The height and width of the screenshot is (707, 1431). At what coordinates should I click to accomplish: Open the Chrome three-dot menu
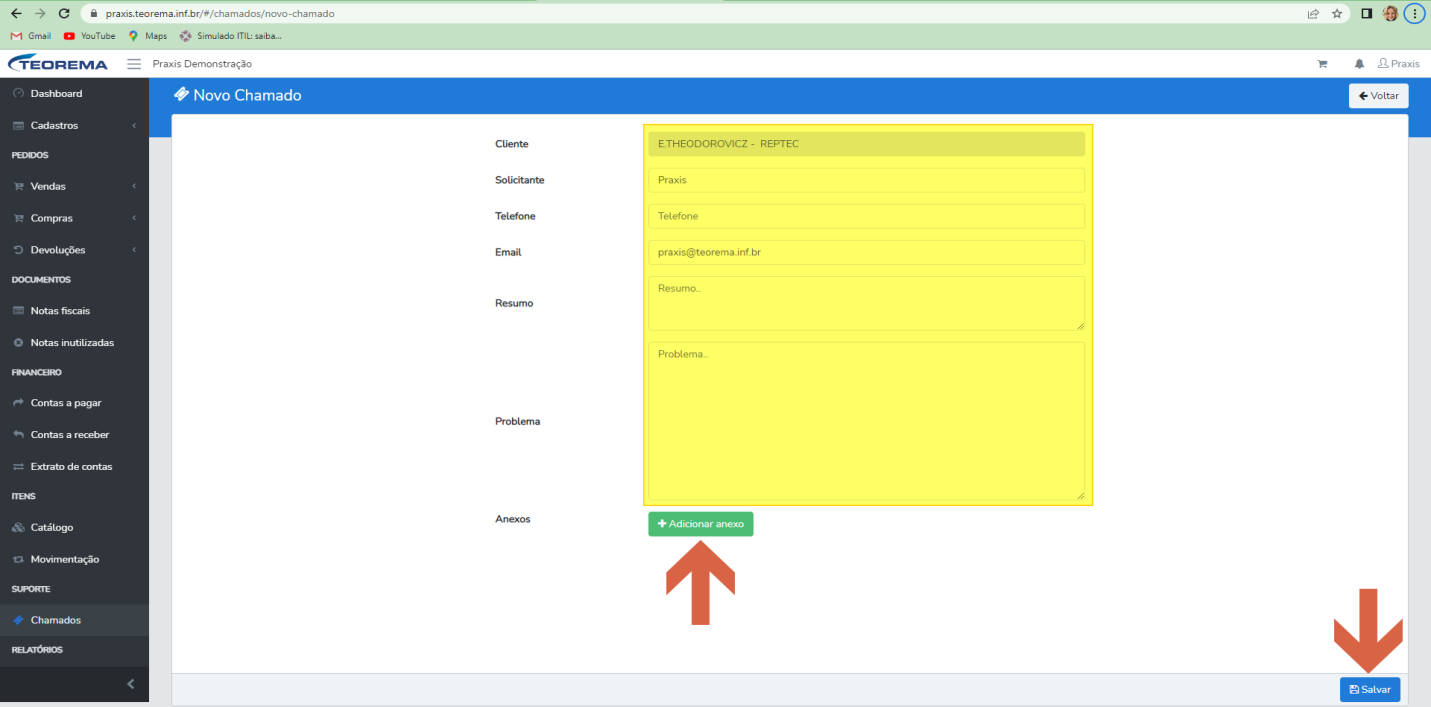click(1414, 14)
